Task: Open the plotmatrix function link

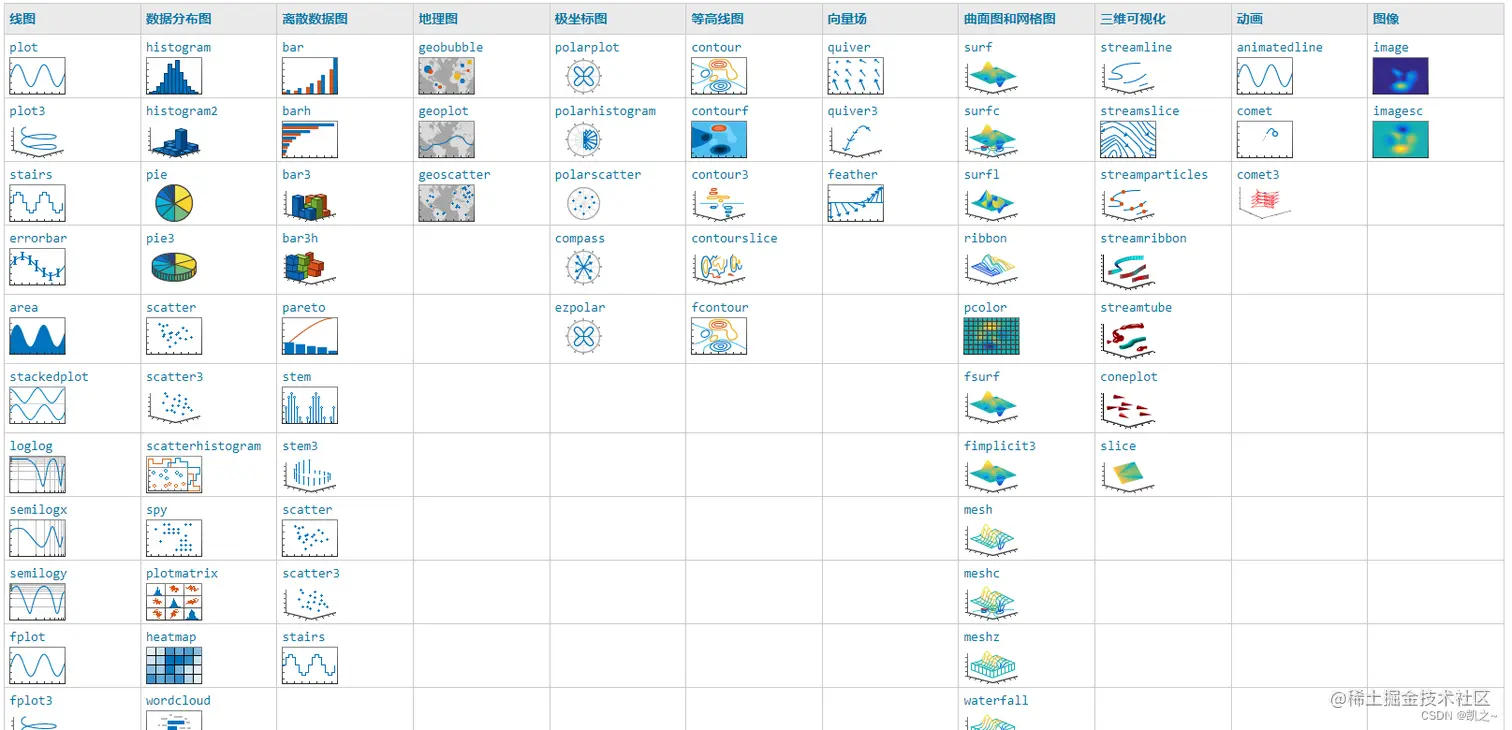Action: coord(182,573)
